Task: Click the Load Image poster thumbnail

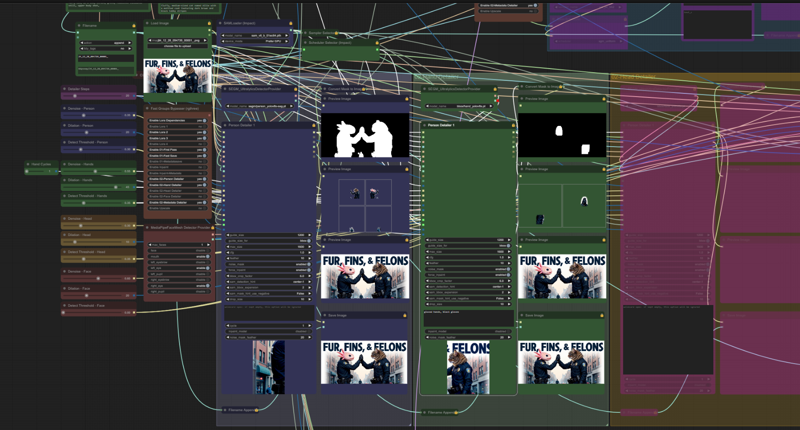Action: tap(178, 76)
